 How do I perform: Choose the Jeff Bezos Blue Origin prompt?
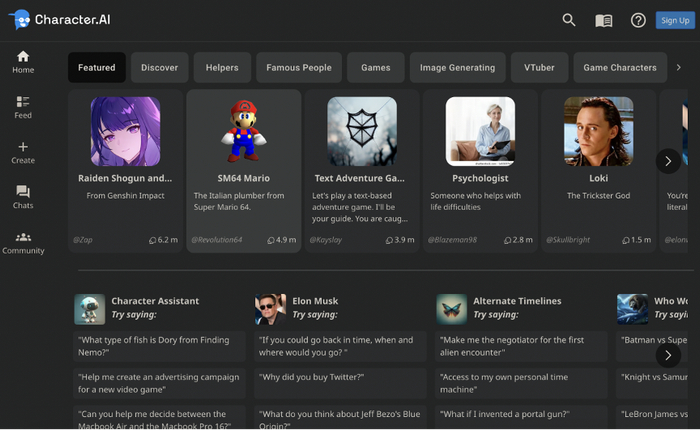340,417
